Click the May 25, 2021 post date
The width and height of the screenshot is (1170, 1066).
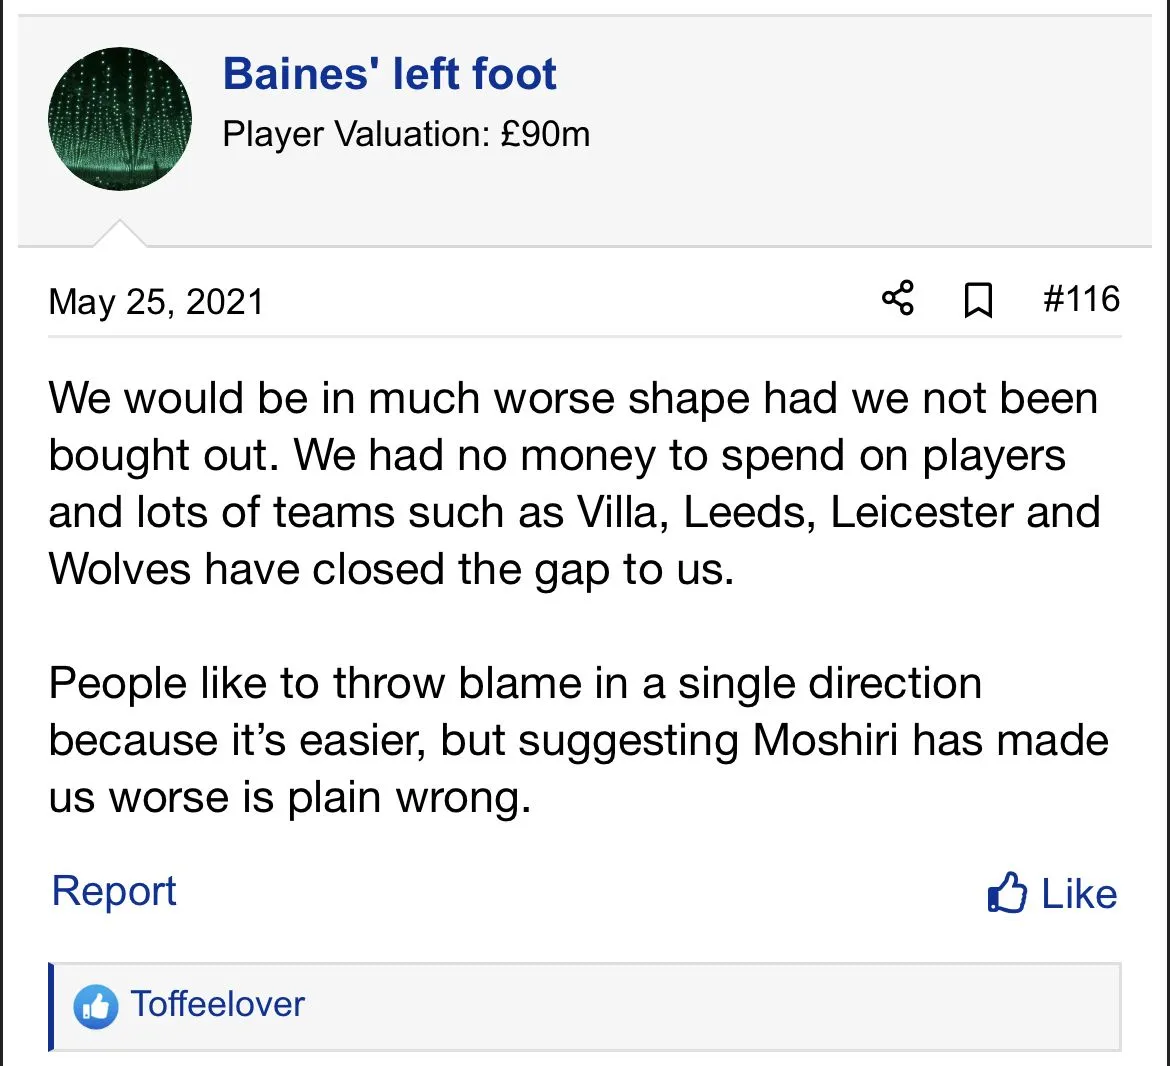tap(156, 302)
